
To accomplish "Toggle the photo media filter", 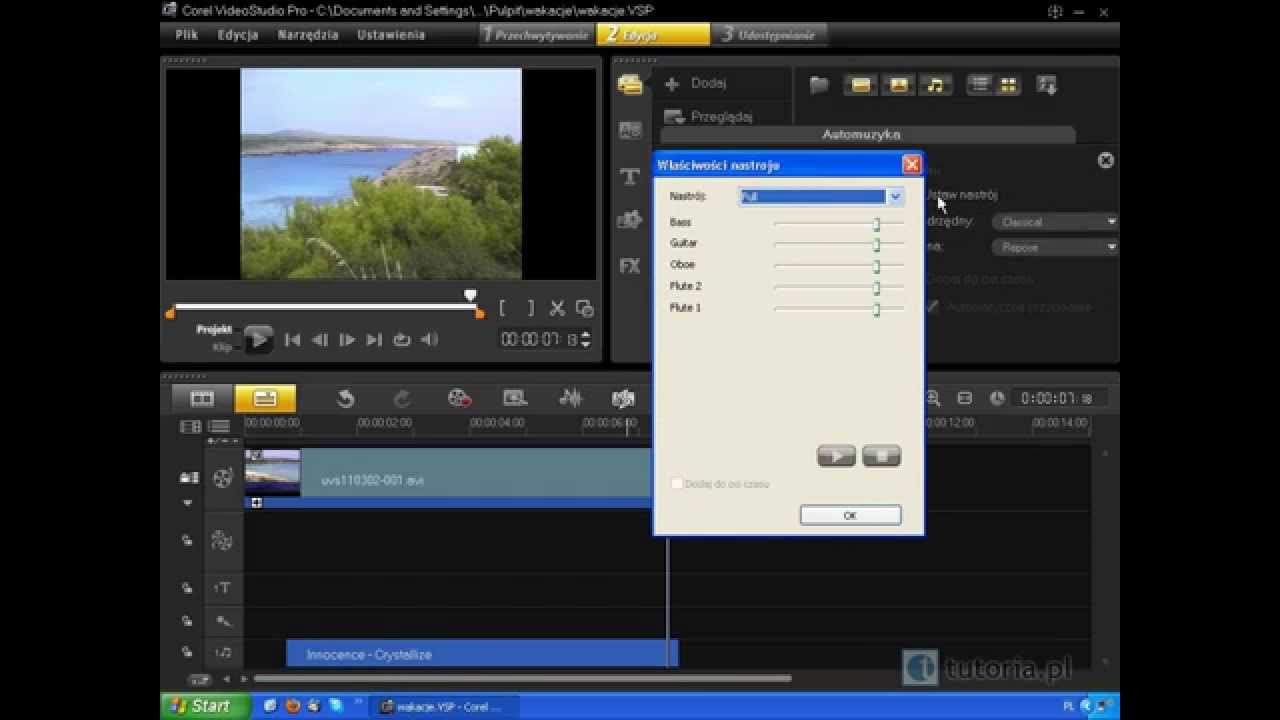I will 898,85.
